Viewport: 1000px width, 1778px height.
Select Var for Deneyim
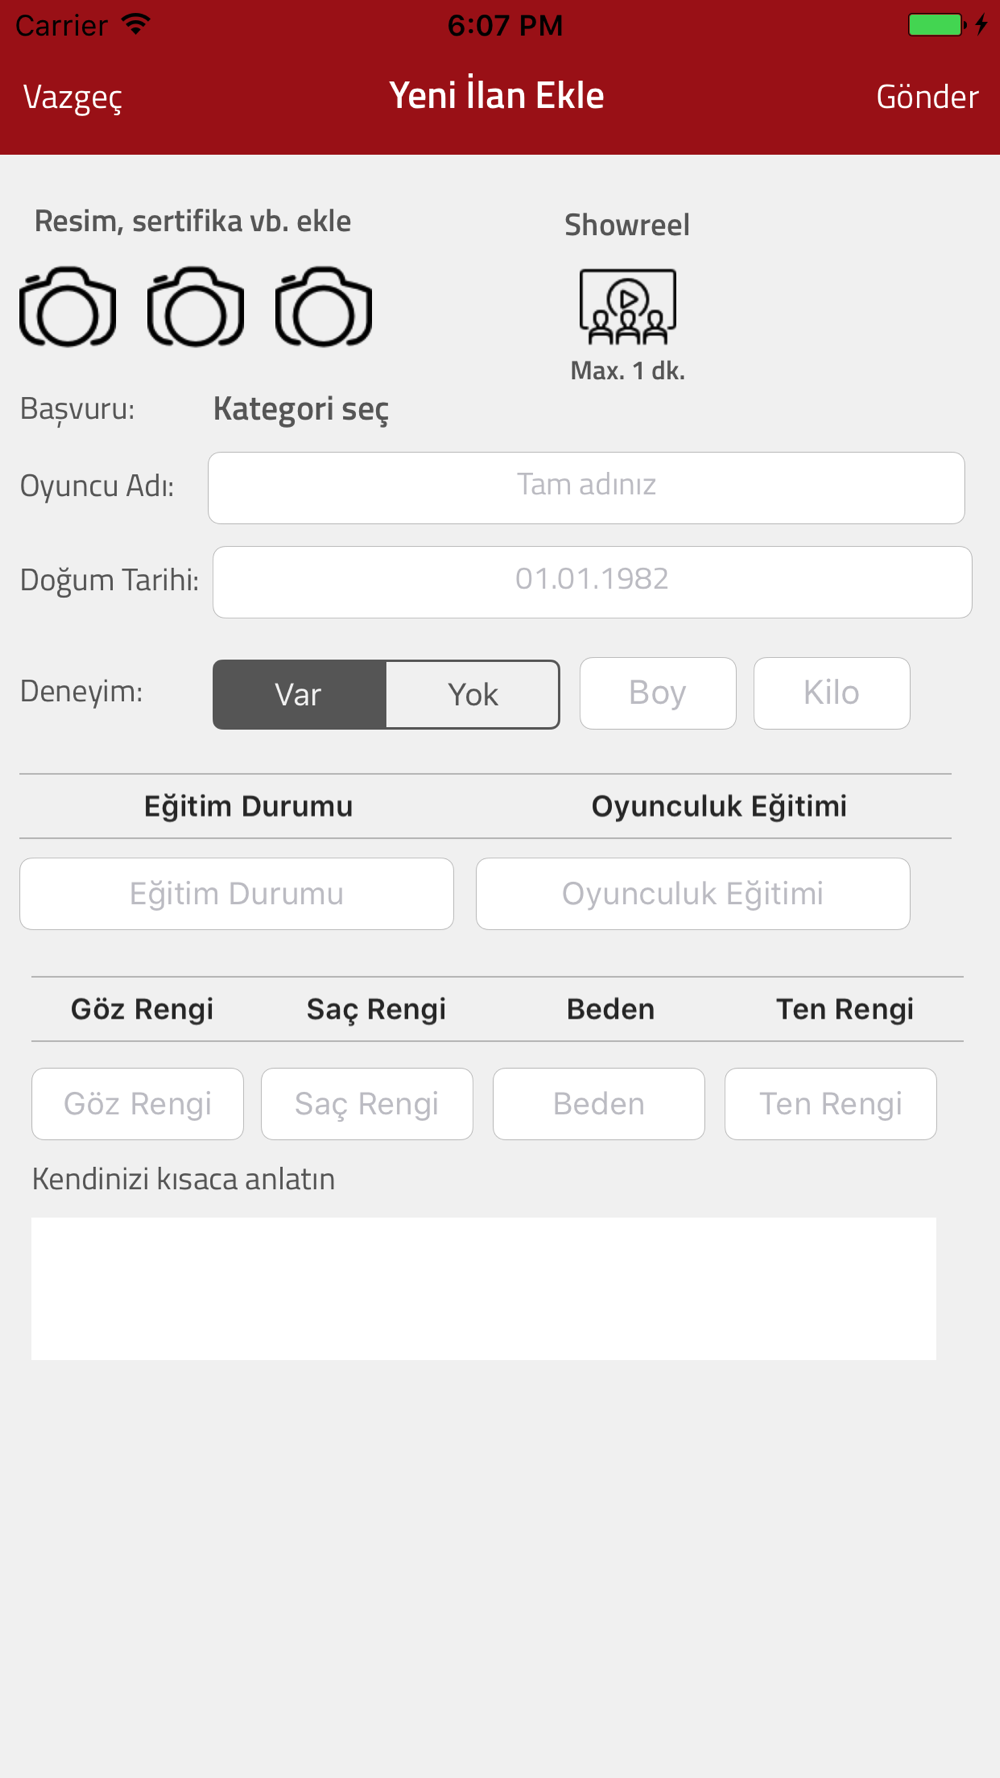click(x=299, y=694)
